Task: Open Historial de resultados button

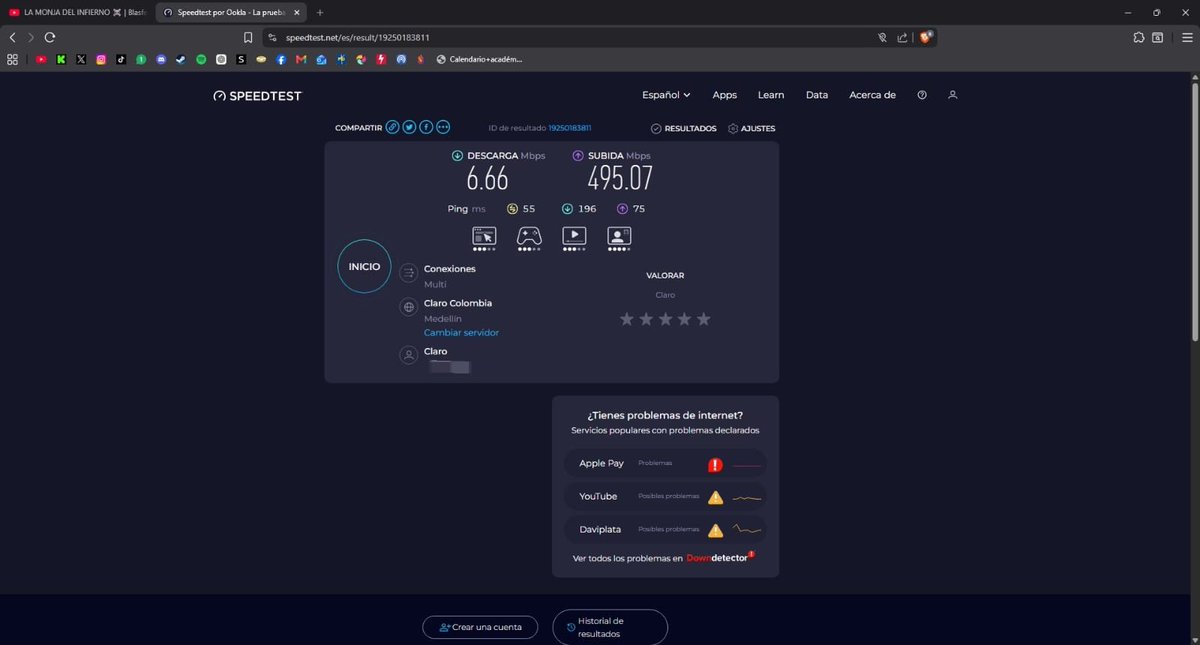Action: click(x=610, y=627)
